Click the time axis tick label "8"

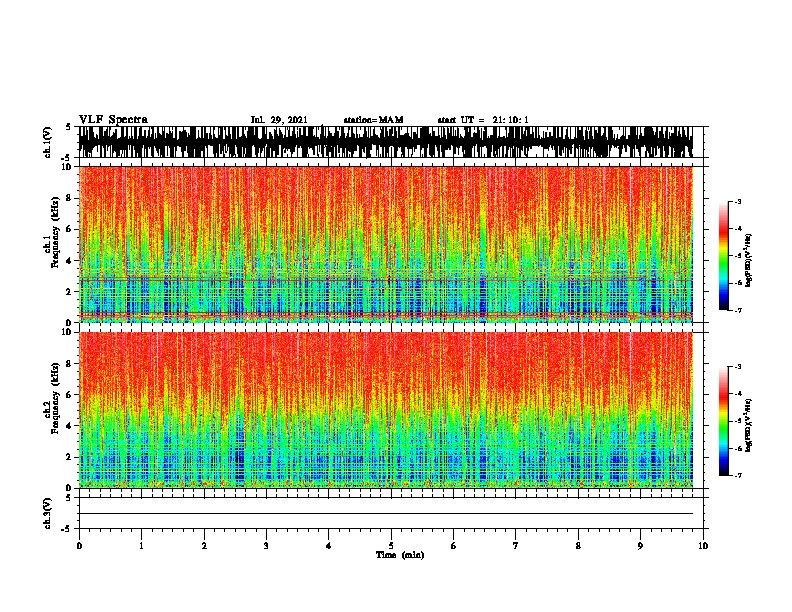click(x=578, y=546)
